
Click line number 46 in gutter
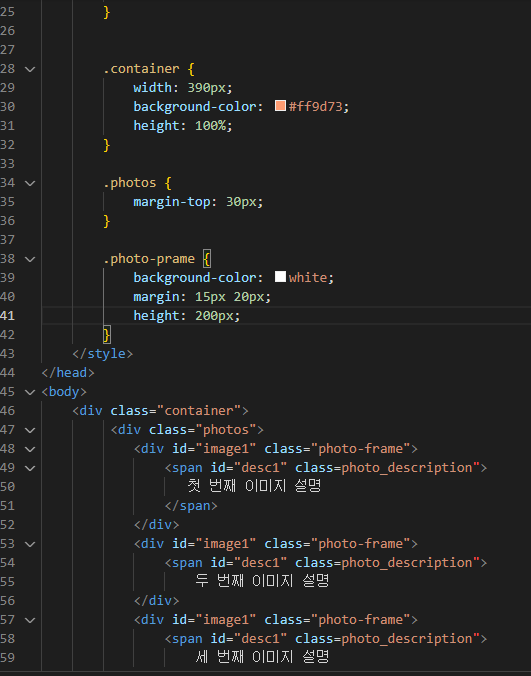(7, 410)
